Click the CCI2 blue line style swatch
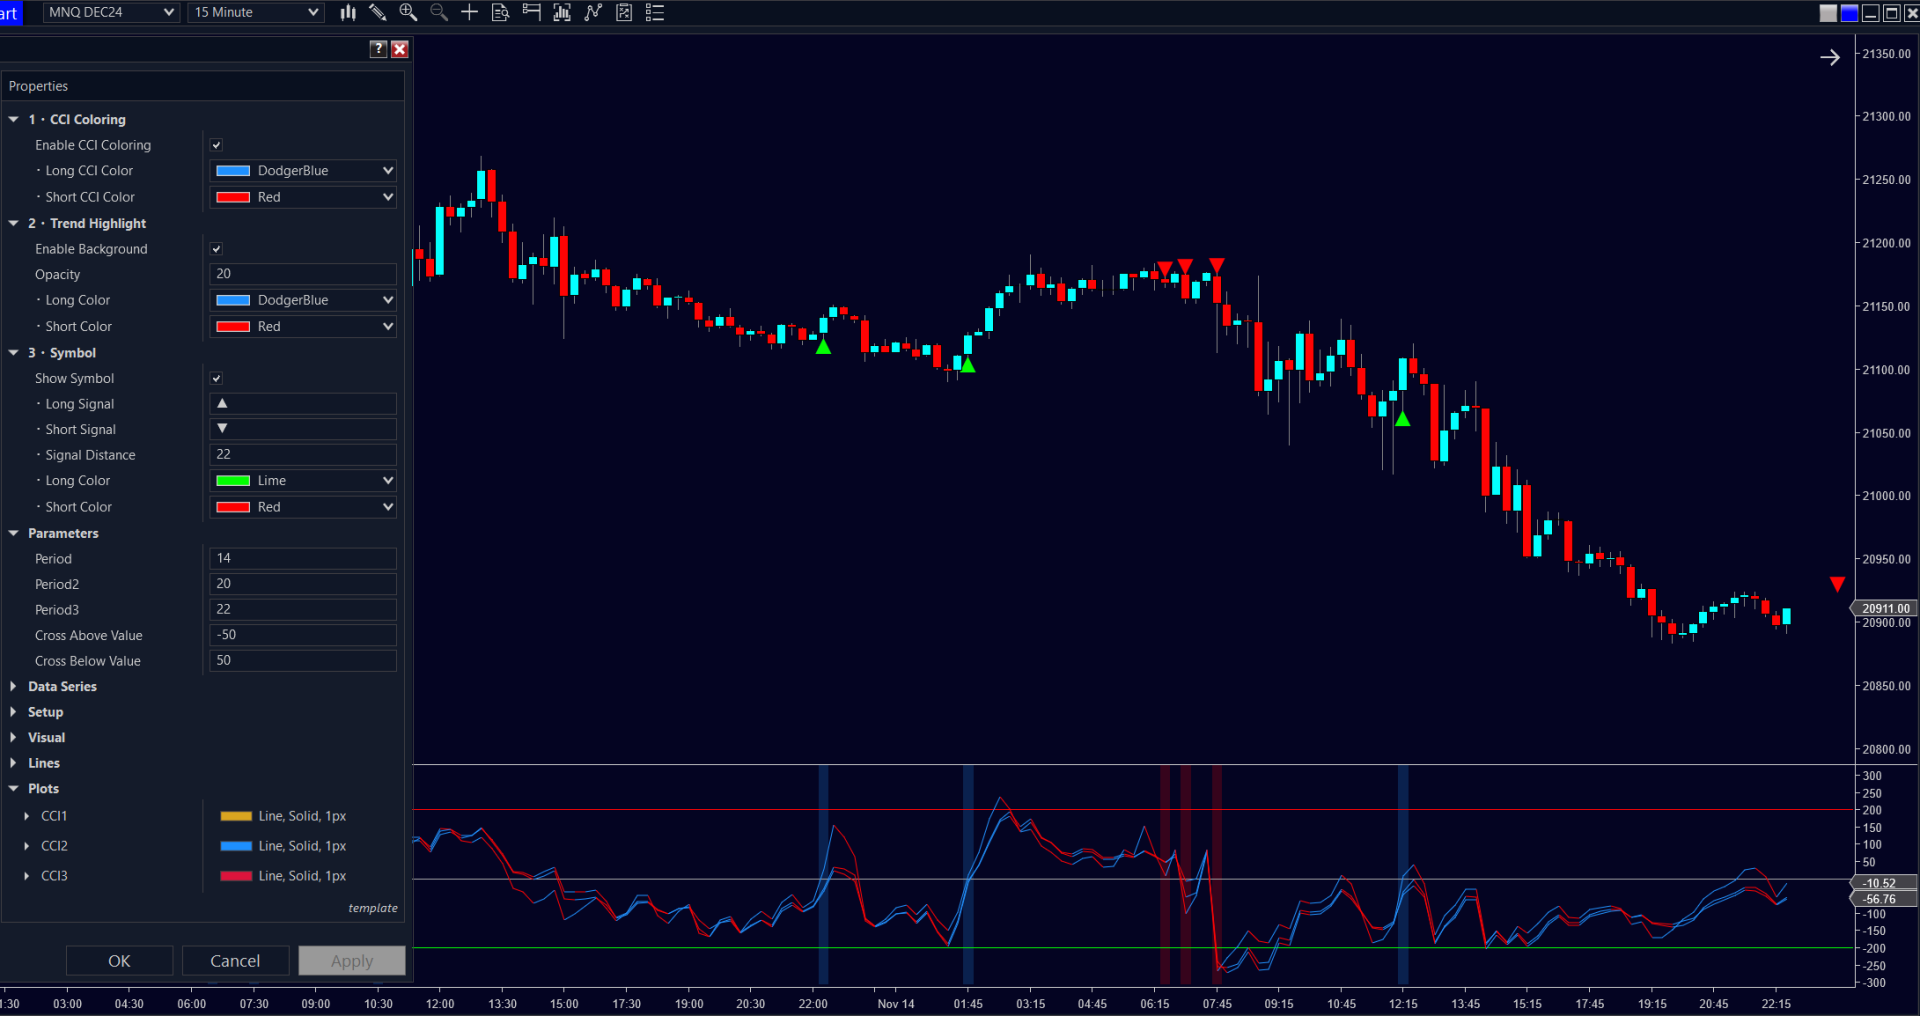Viewport: 1920px width, 1016px height. tap(236, 846)
